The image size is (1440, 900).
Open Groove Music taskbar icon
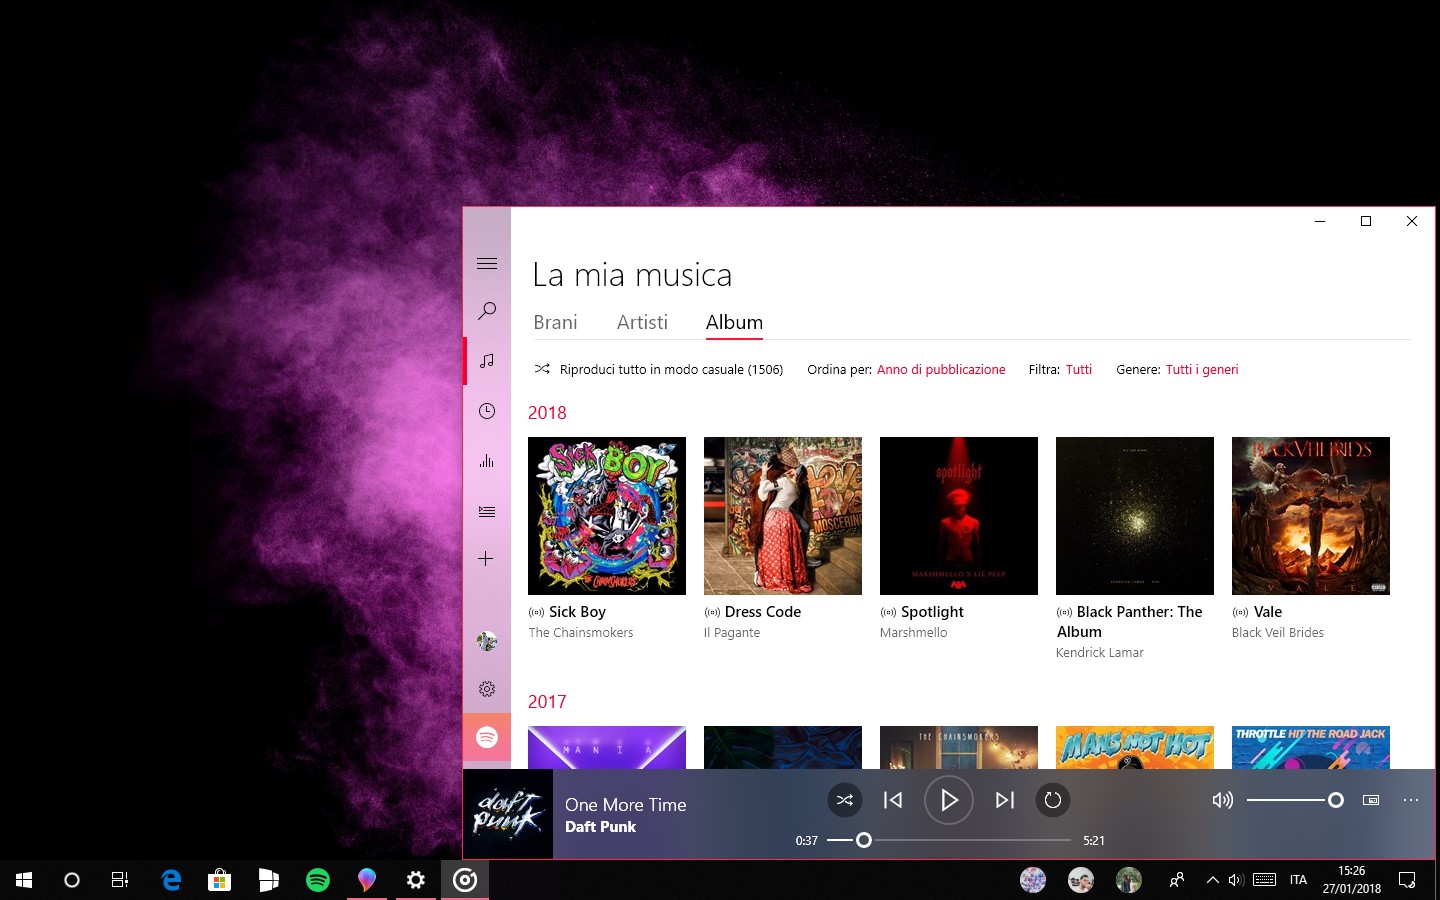click(465, 880)
